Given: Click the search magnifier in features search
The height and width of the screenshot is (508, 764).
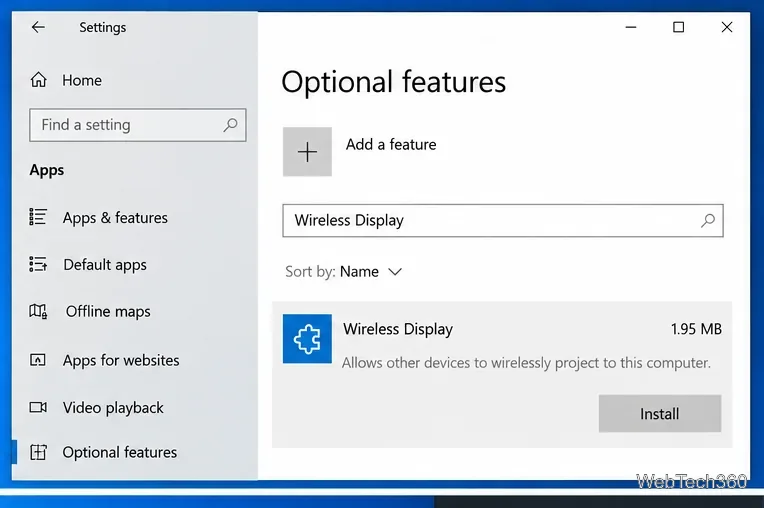Looking at the screenshot, I should click(708, 221).
